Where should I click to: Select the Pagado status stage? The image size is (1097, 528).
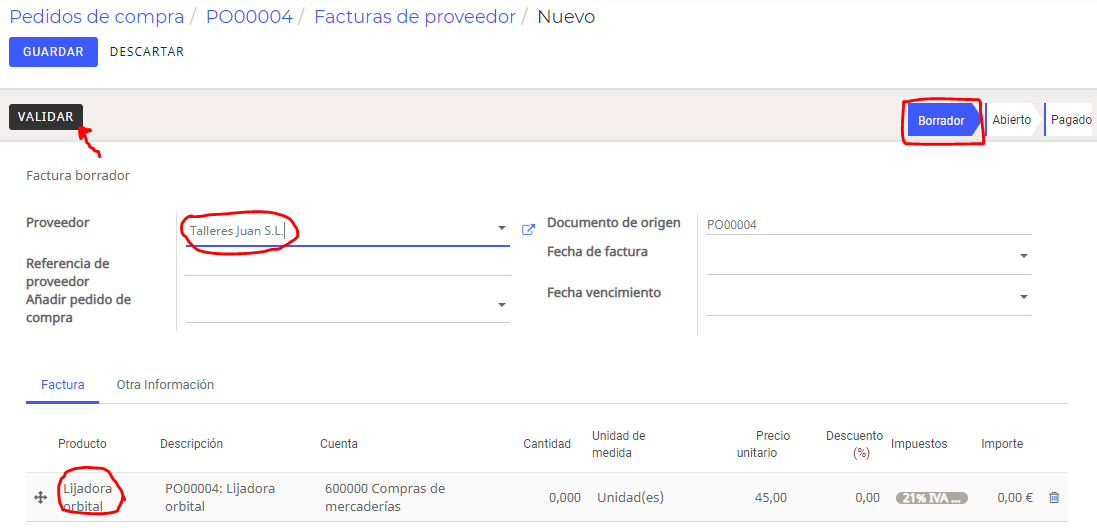(x=1070, y=120)
